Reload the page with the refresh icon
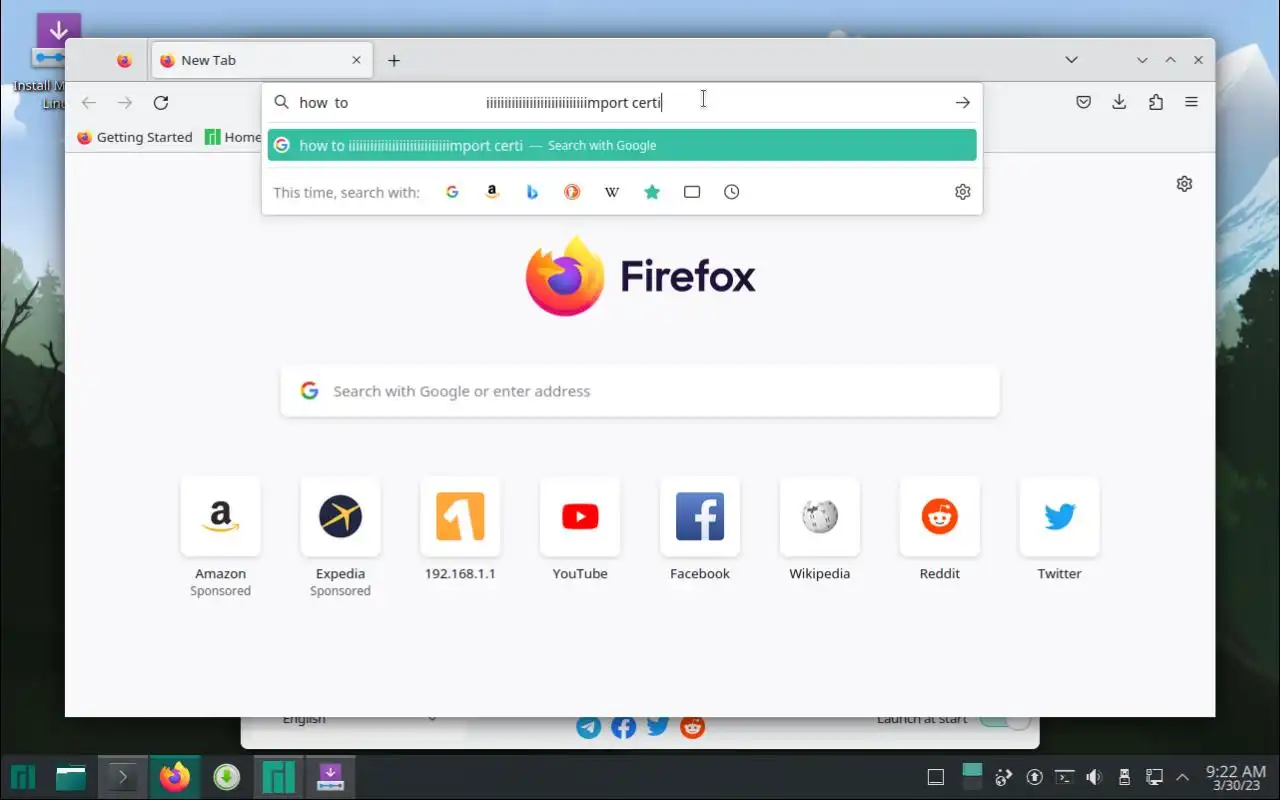Image resolution: width=1280 pixels, height=800 pixels. click(161, 102)
